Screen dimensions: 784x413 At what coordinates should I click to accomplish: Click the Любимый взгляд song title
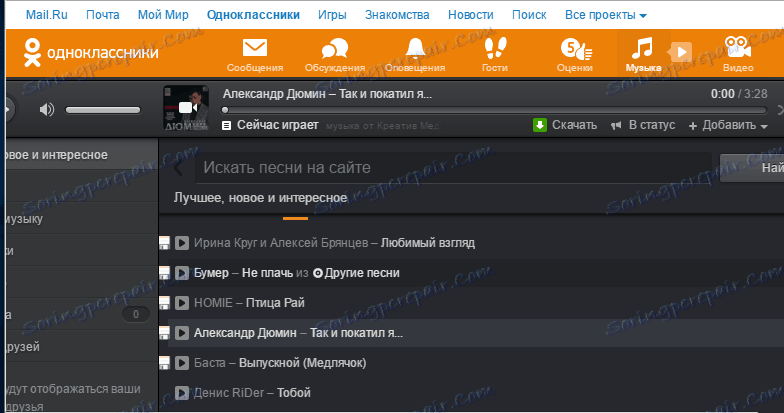click(428, 243)
